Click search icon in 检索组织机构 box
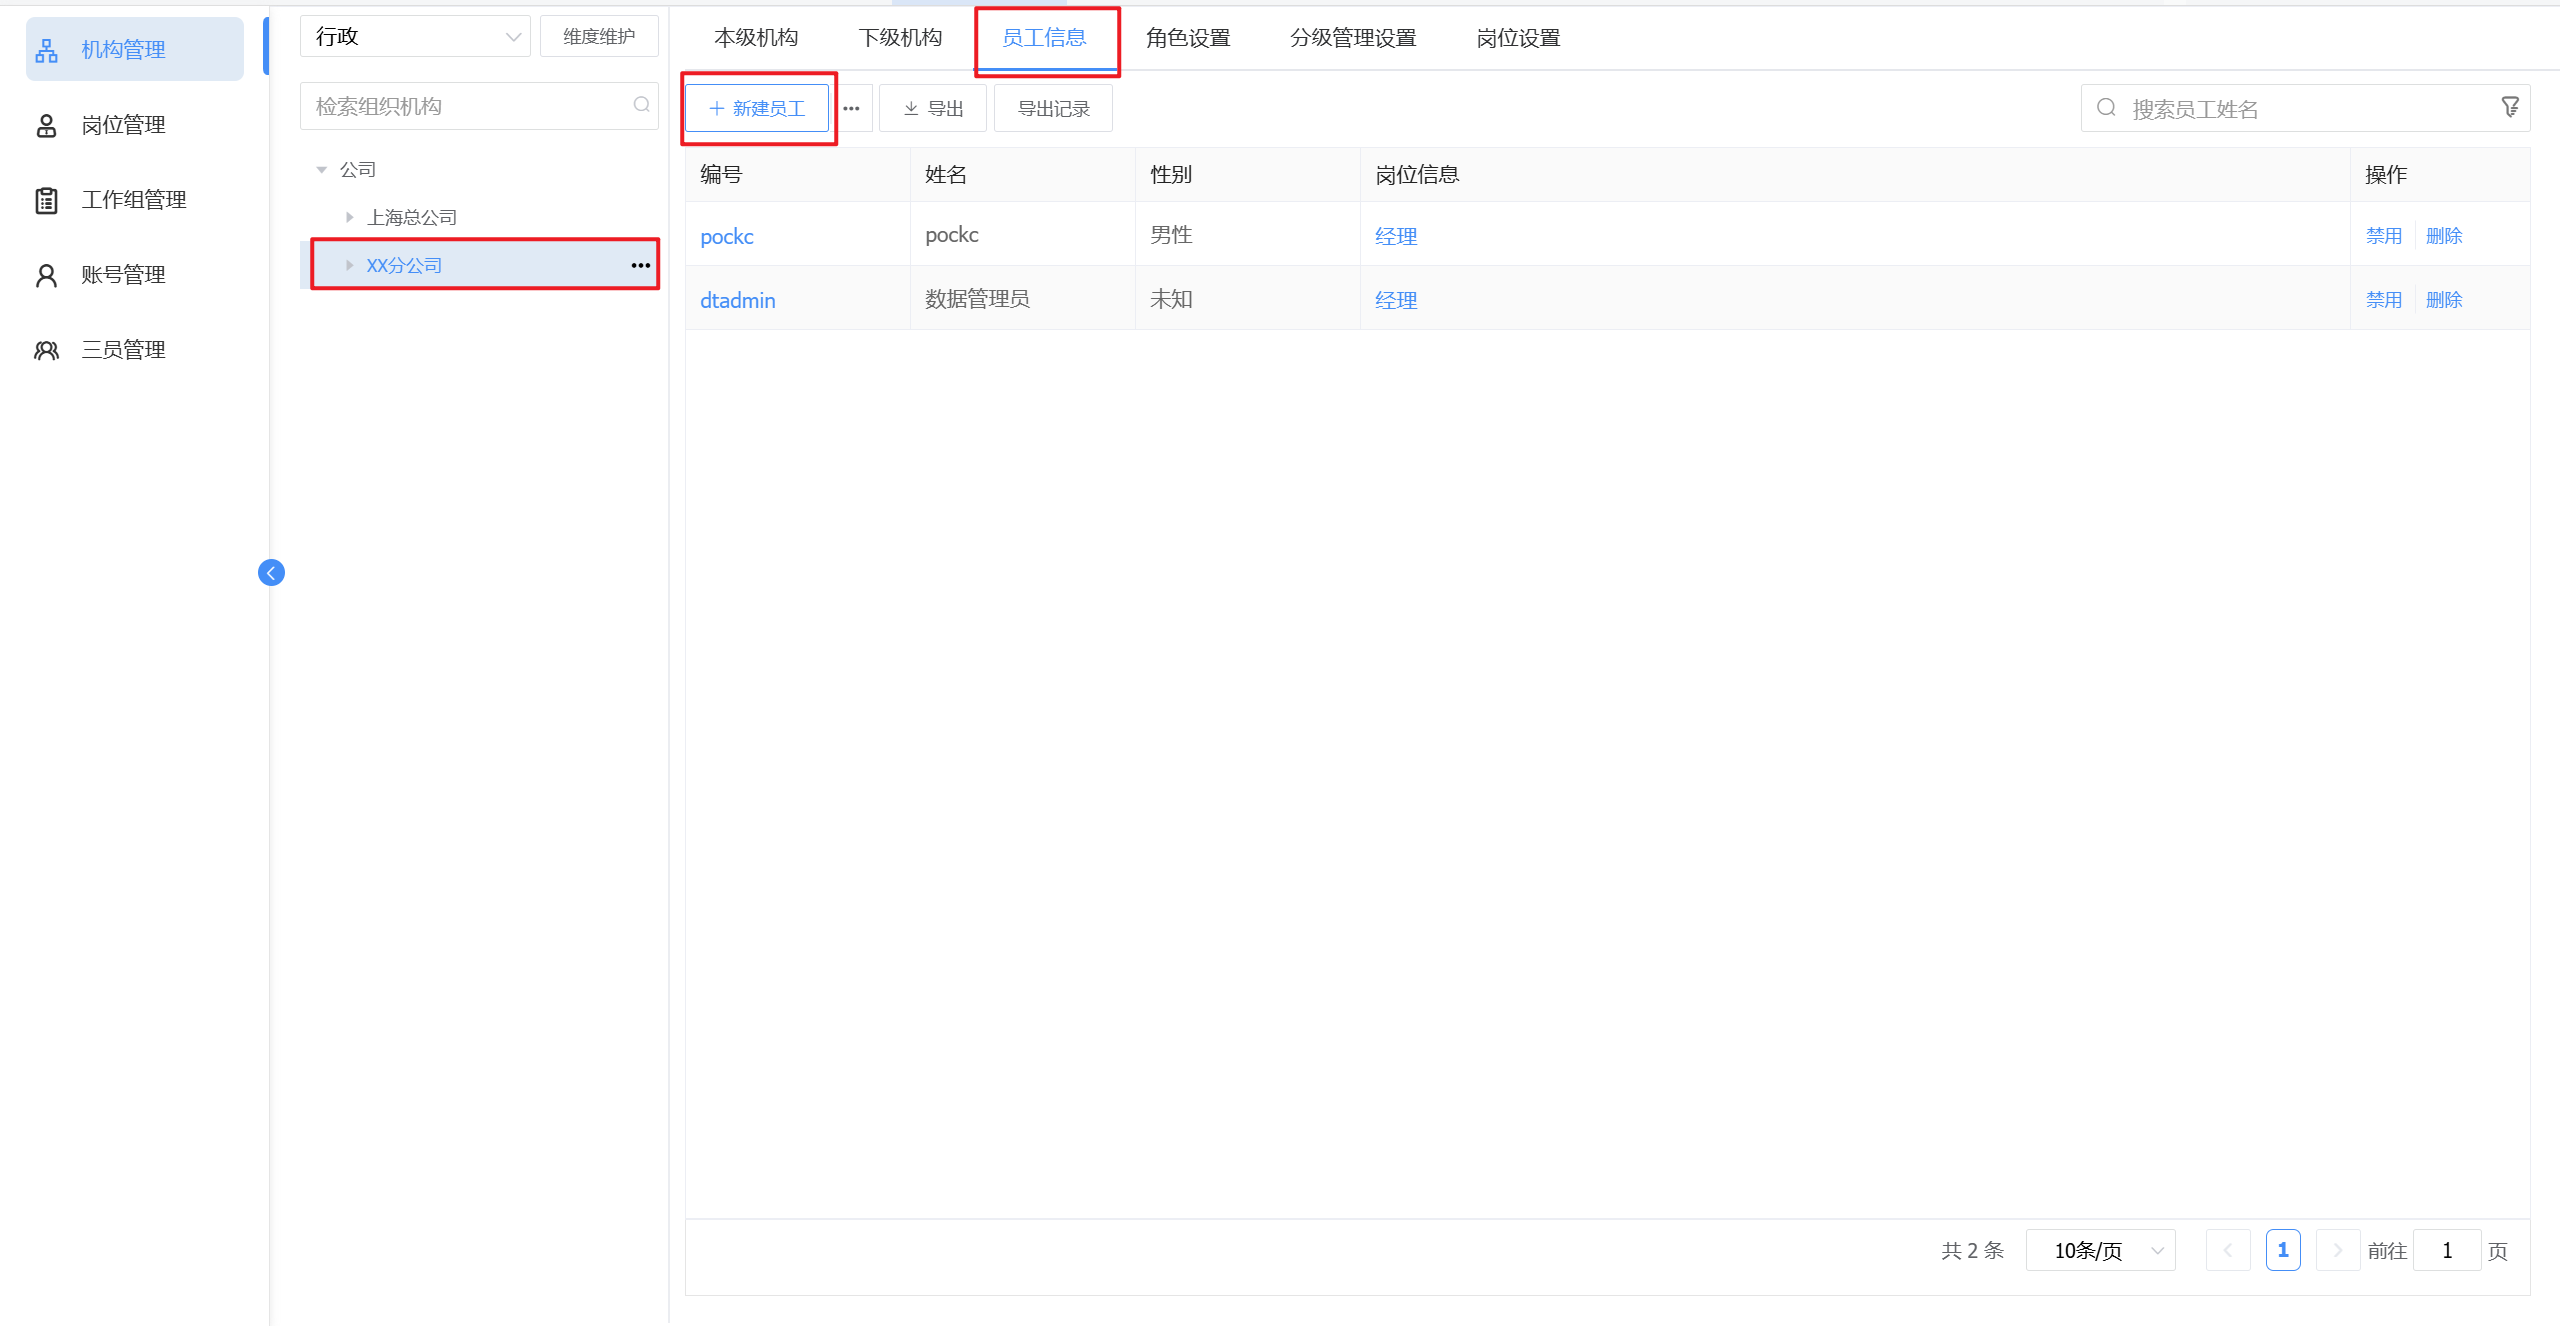 pos(641,105)
